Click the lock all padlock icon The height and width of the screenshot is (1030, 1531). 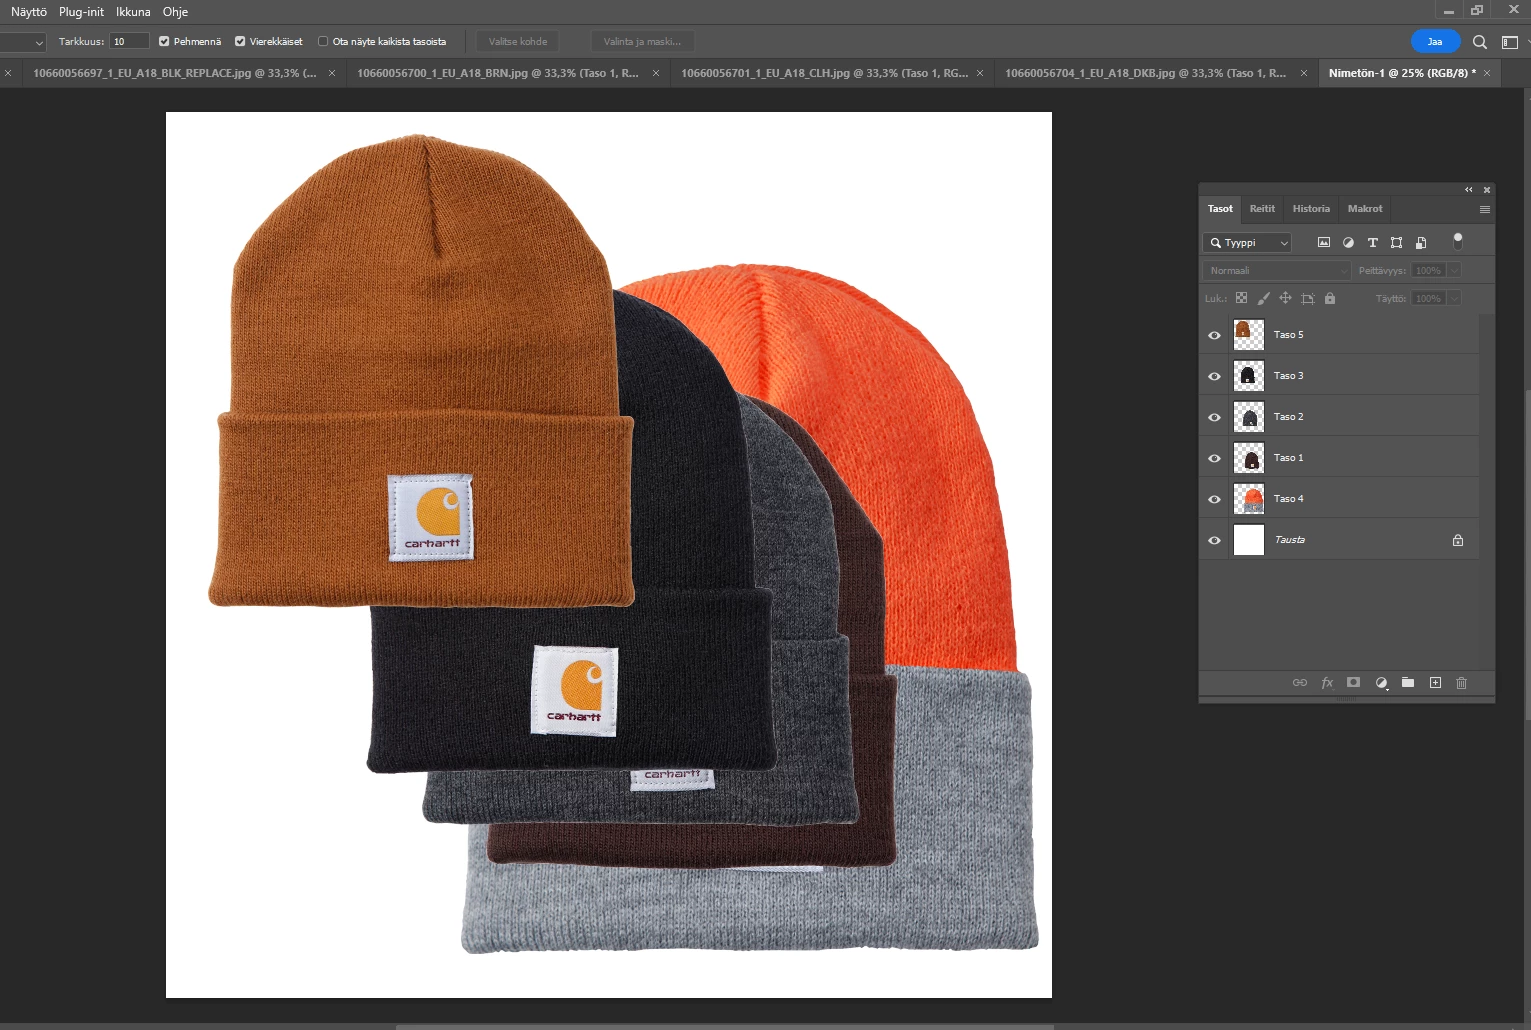1330,298
